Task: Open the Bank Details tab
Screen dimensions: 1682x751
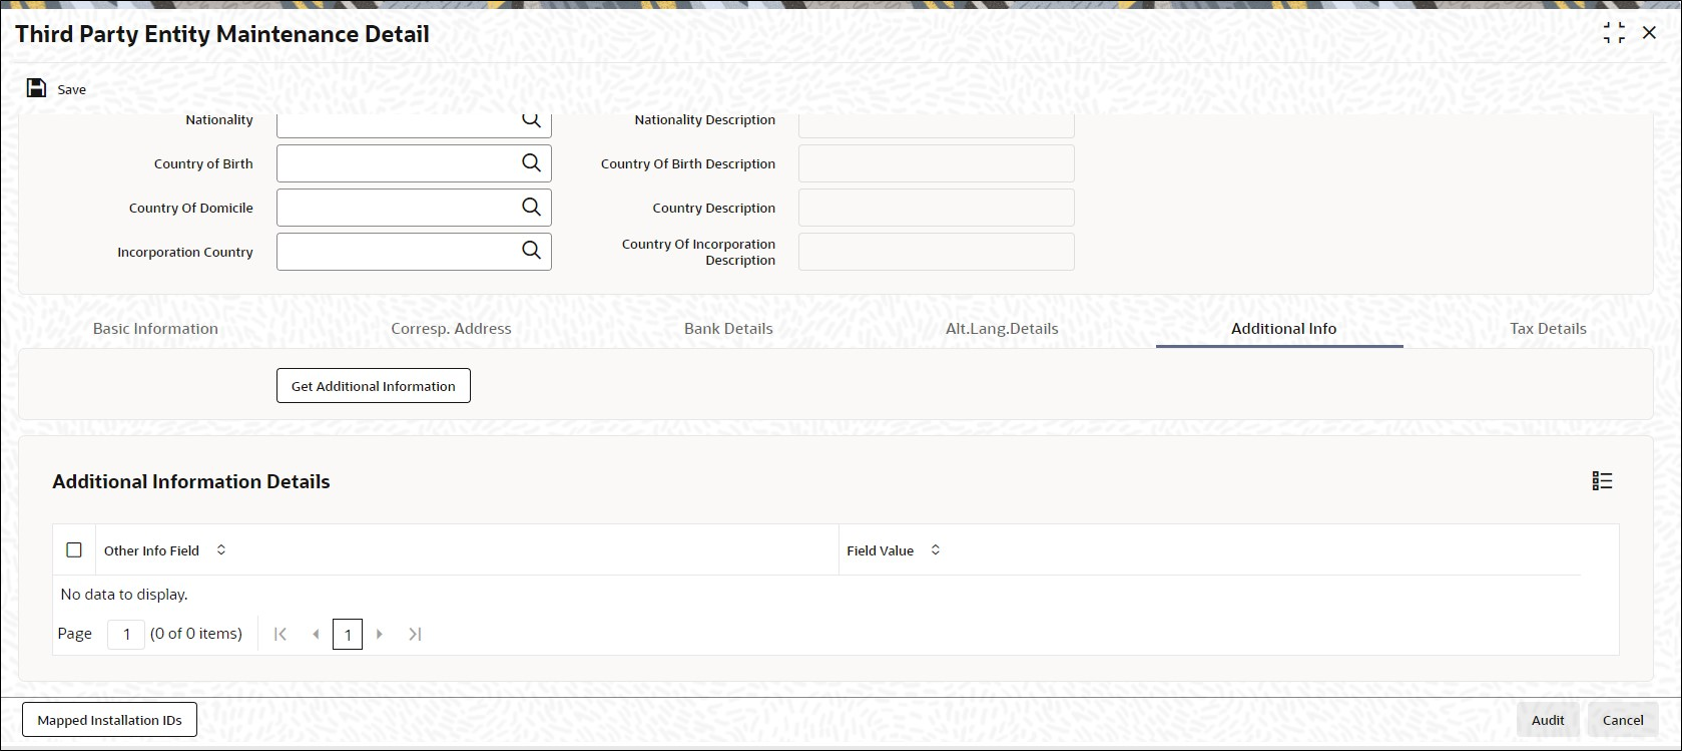Action: point(728,328)
